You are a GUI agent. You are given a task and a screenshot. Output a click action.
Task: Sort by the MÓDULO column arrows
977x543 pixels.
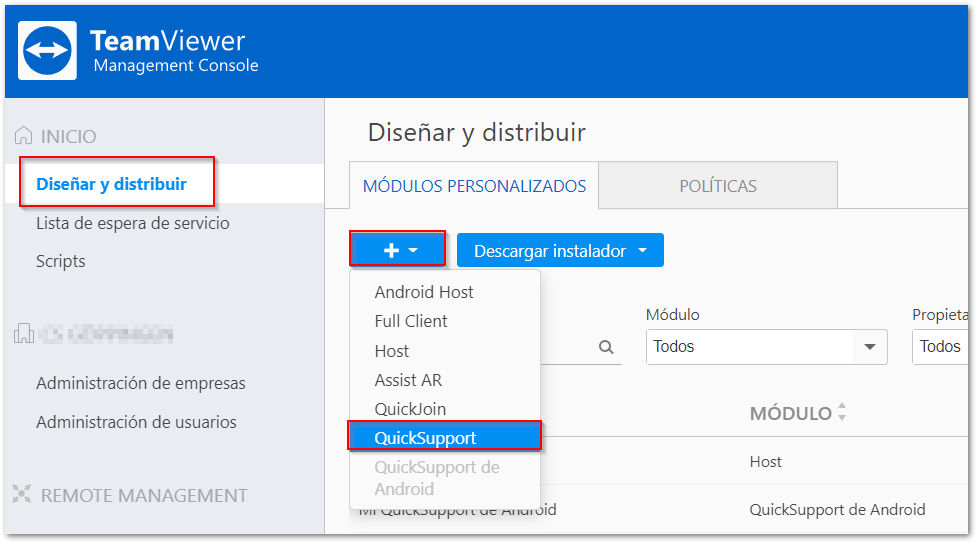click(x=842, y=412)
